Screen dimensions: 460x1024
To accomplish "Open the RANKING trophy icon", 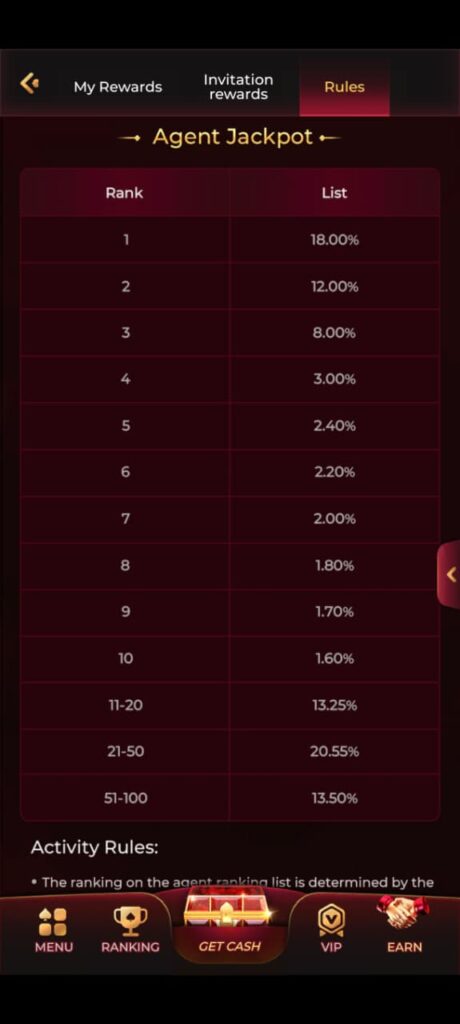I will pyautogui.click(x=130, y=921).
